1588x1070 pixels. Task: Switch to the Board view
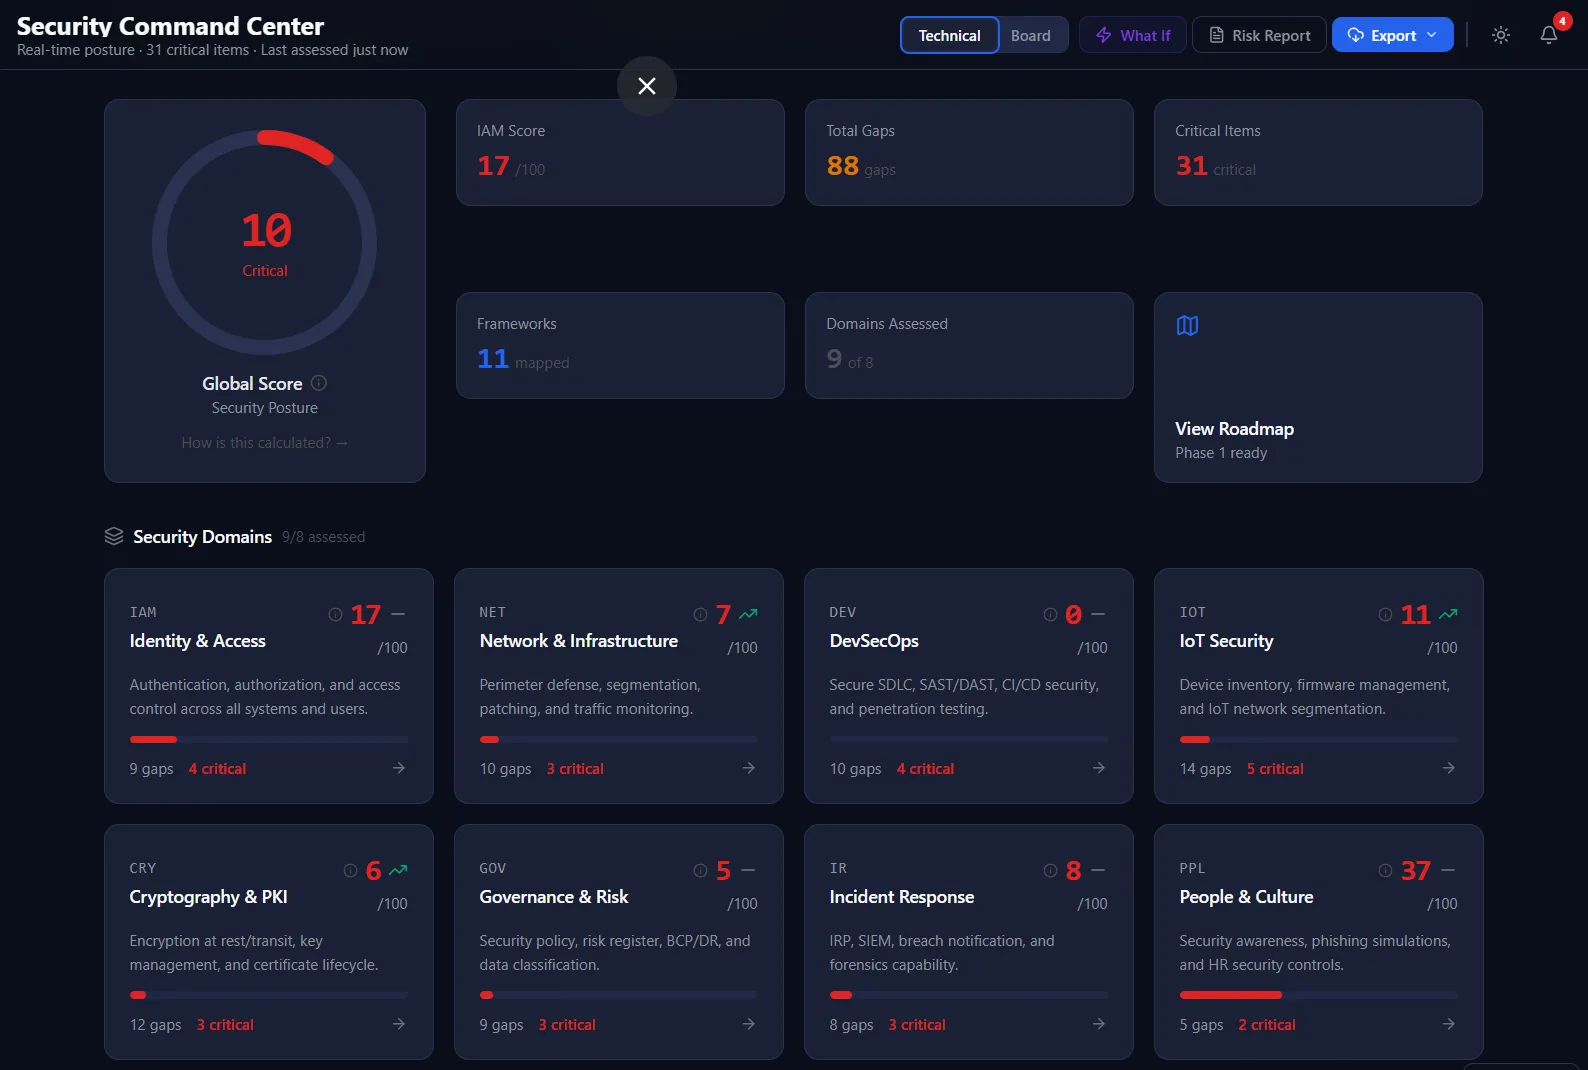(1031, 35)
